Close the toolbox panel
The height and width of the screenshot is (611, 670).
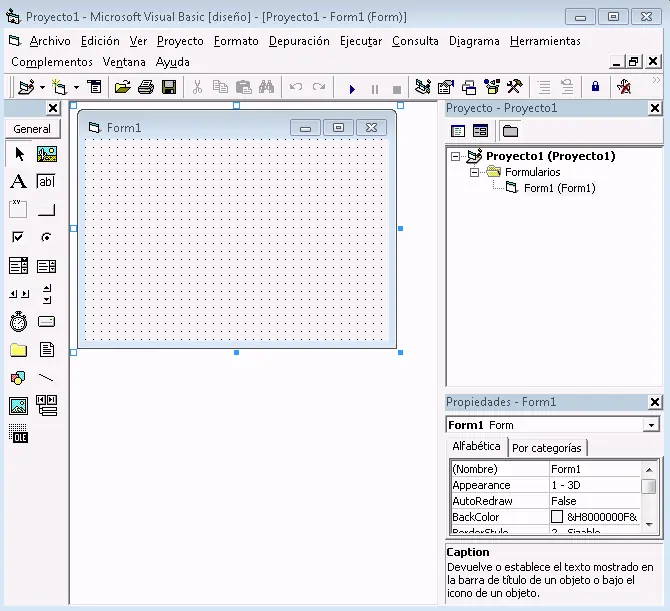click(x=53, y=109)
